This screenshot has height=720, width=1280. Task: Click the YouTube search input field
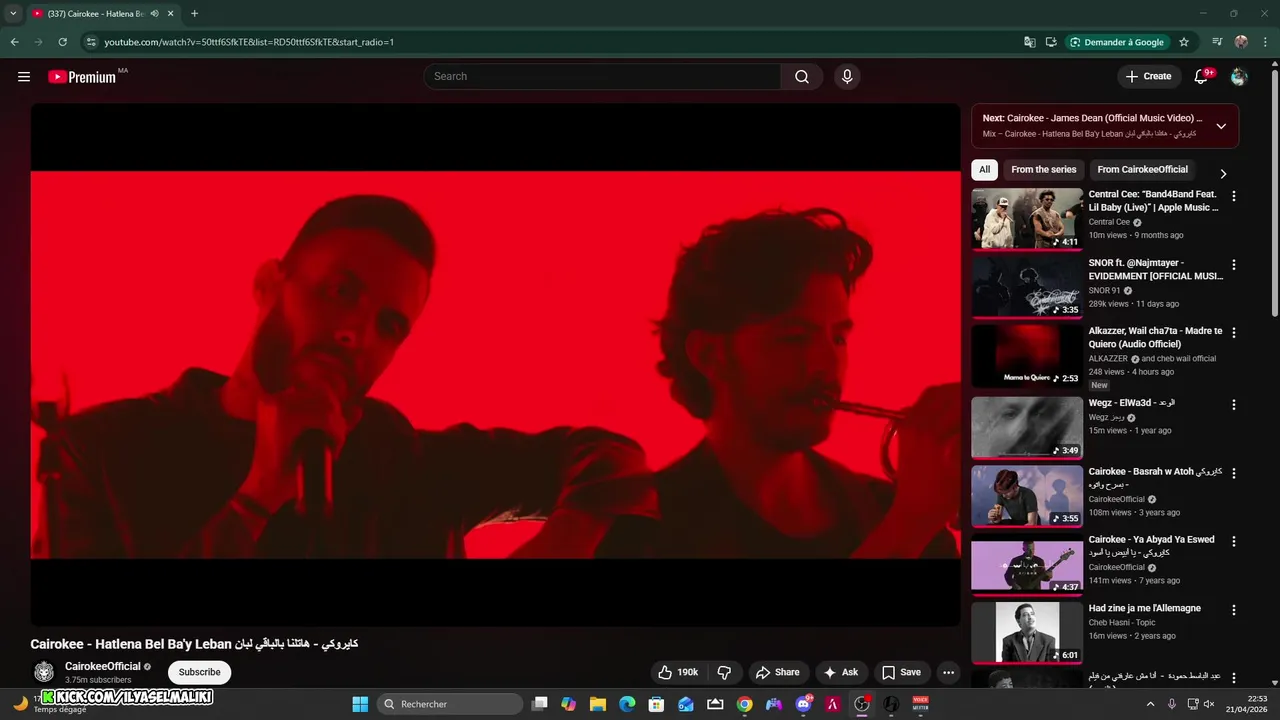[x=602, y=76]
